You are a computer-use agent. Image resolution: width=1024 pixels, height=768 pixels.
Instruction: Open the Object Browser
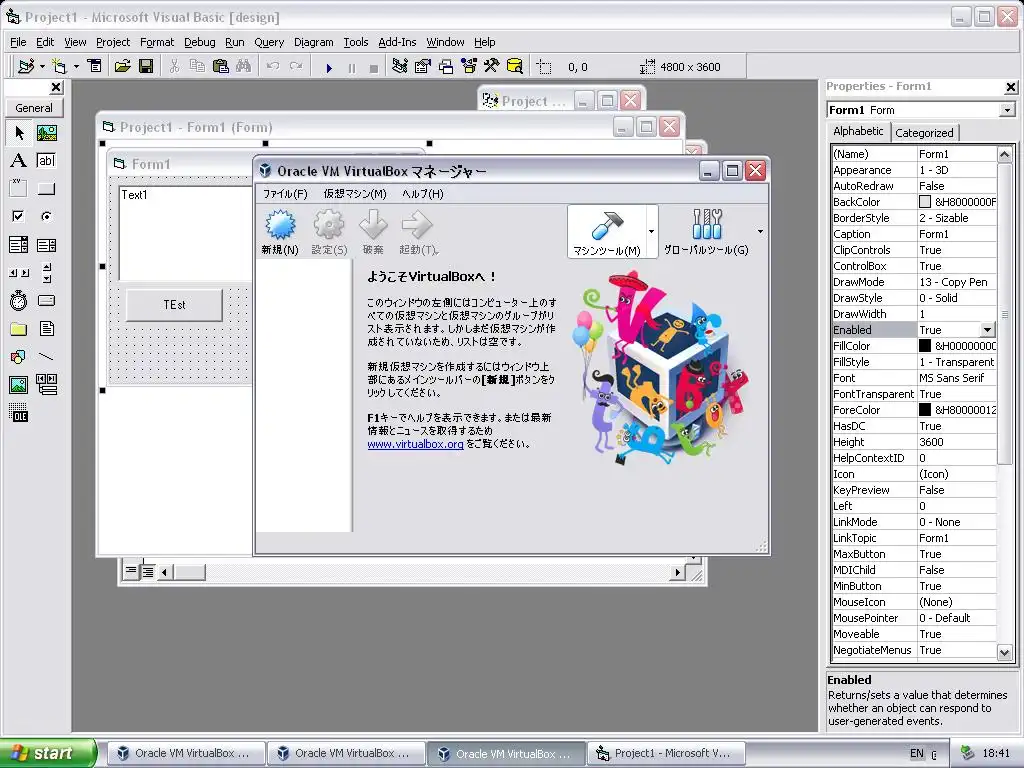tap(469, 67)
